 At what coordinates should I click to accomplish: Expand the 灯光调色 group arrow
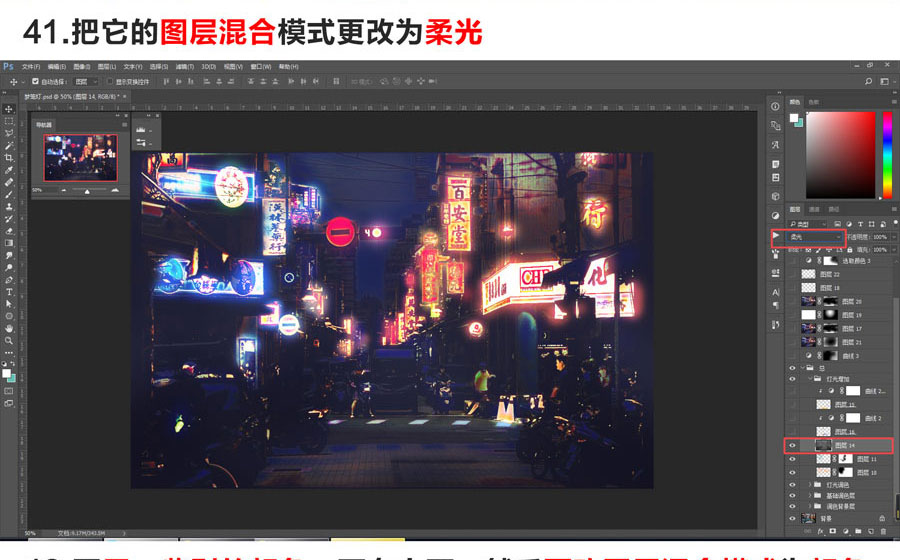tap(810, 485)
